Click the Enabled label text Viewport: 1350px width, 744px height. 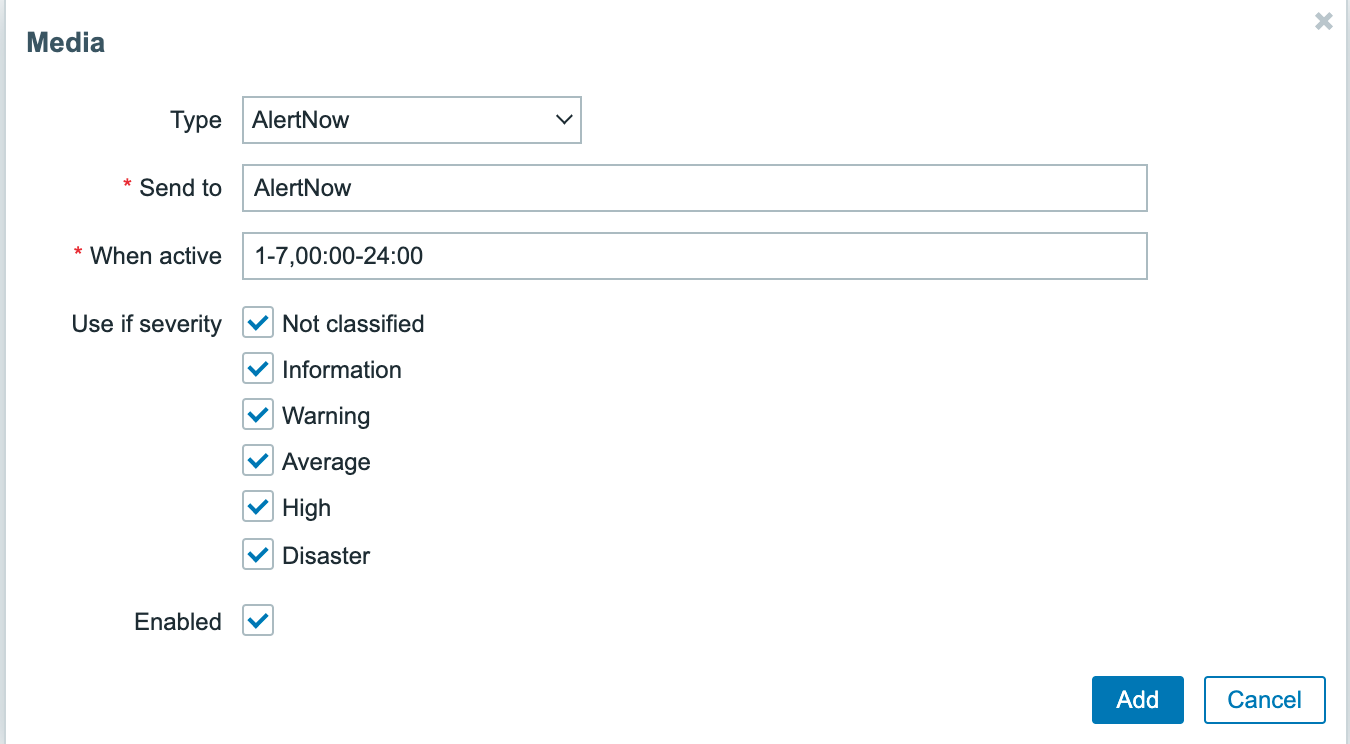pyautogui.click(x=178, y=622)
